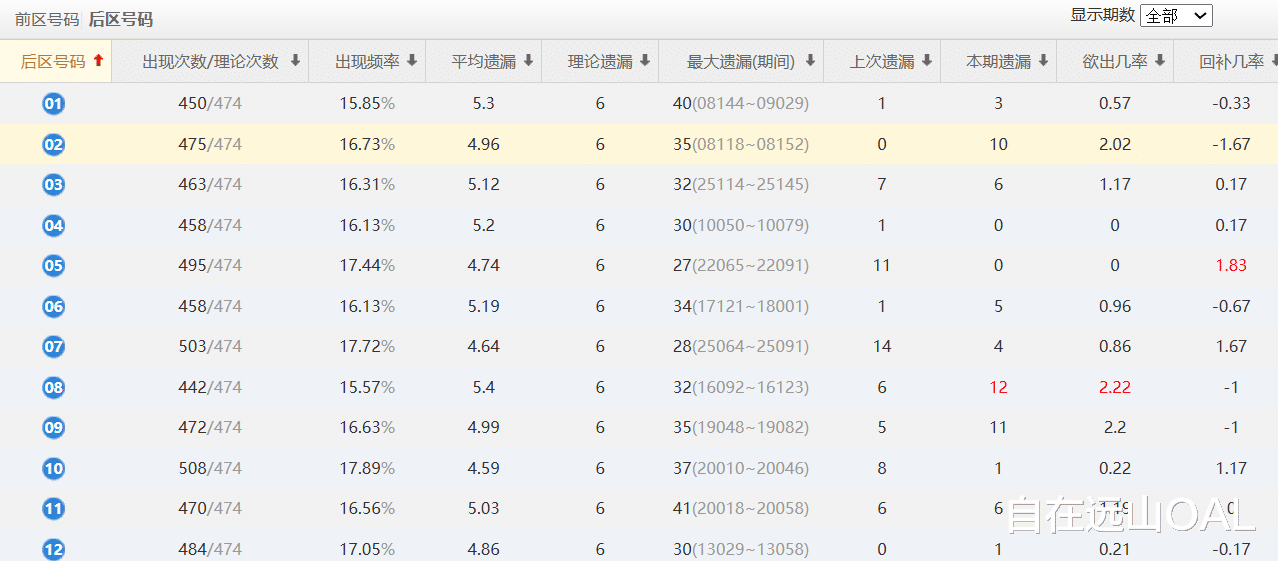Click the 34(17121~18001) max miss cell
Image resolution: width=1278 pixels, height=561 pixels.
click(x=741, y=306)
